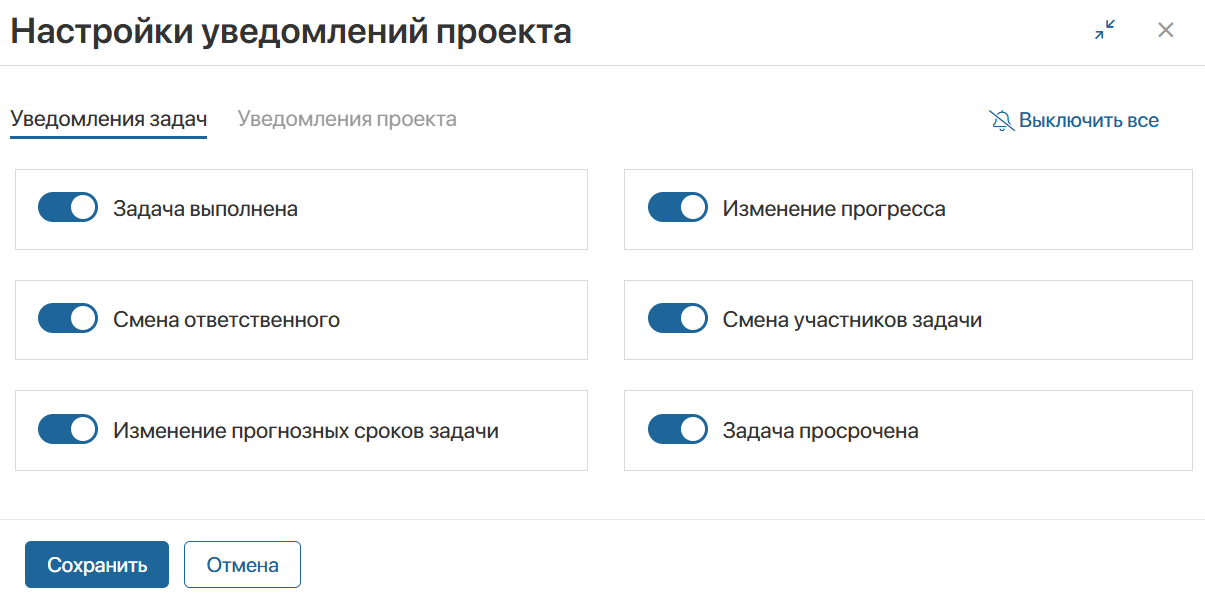
Task: Click the crossed-out bell icon
Action: (x=1001, y=121)
